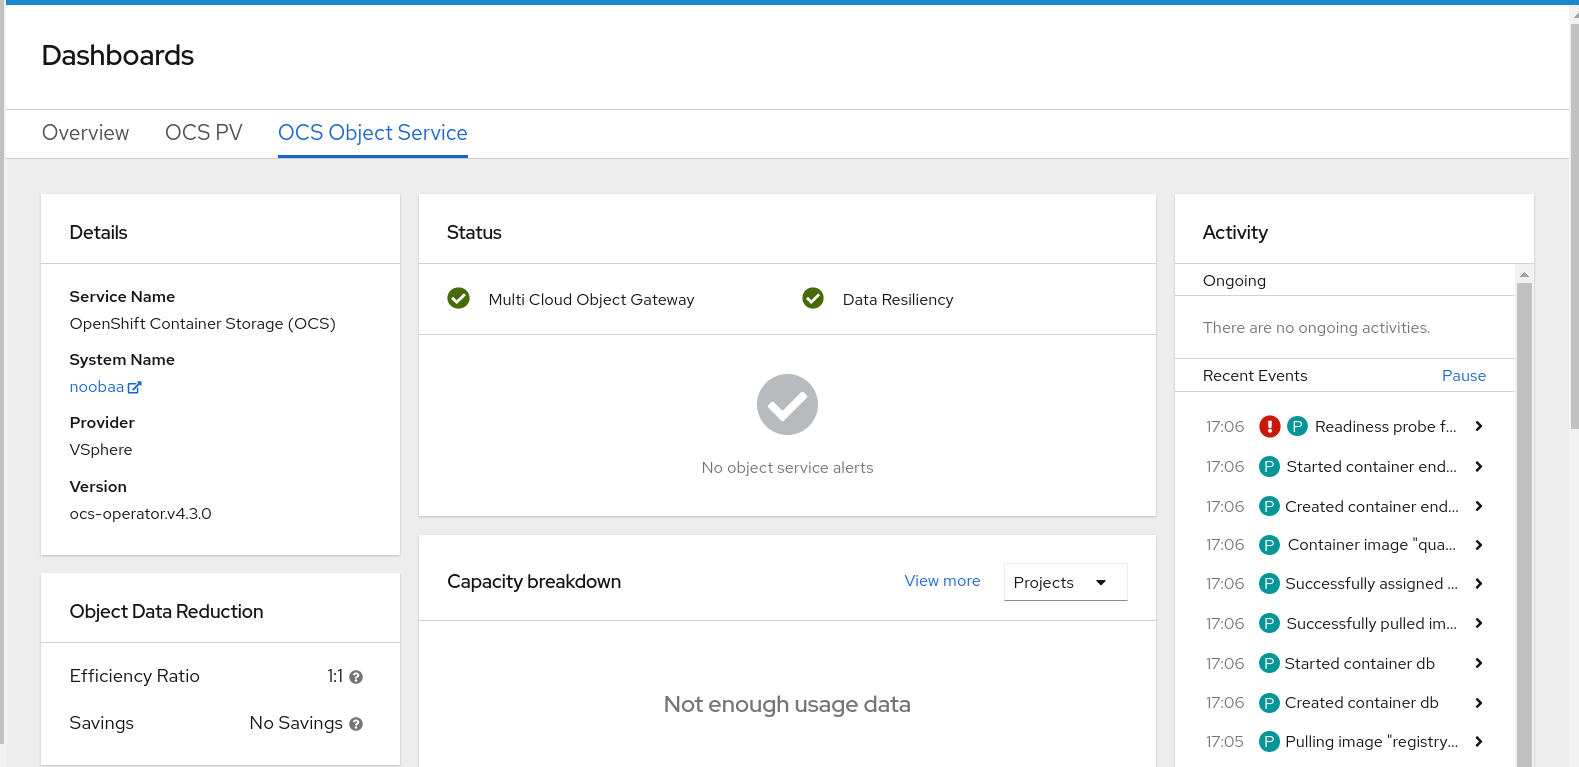The height and width of the screenshot is (767, 1579).
Task: Expand the Started container end... event
Action: pos(1479,466)
